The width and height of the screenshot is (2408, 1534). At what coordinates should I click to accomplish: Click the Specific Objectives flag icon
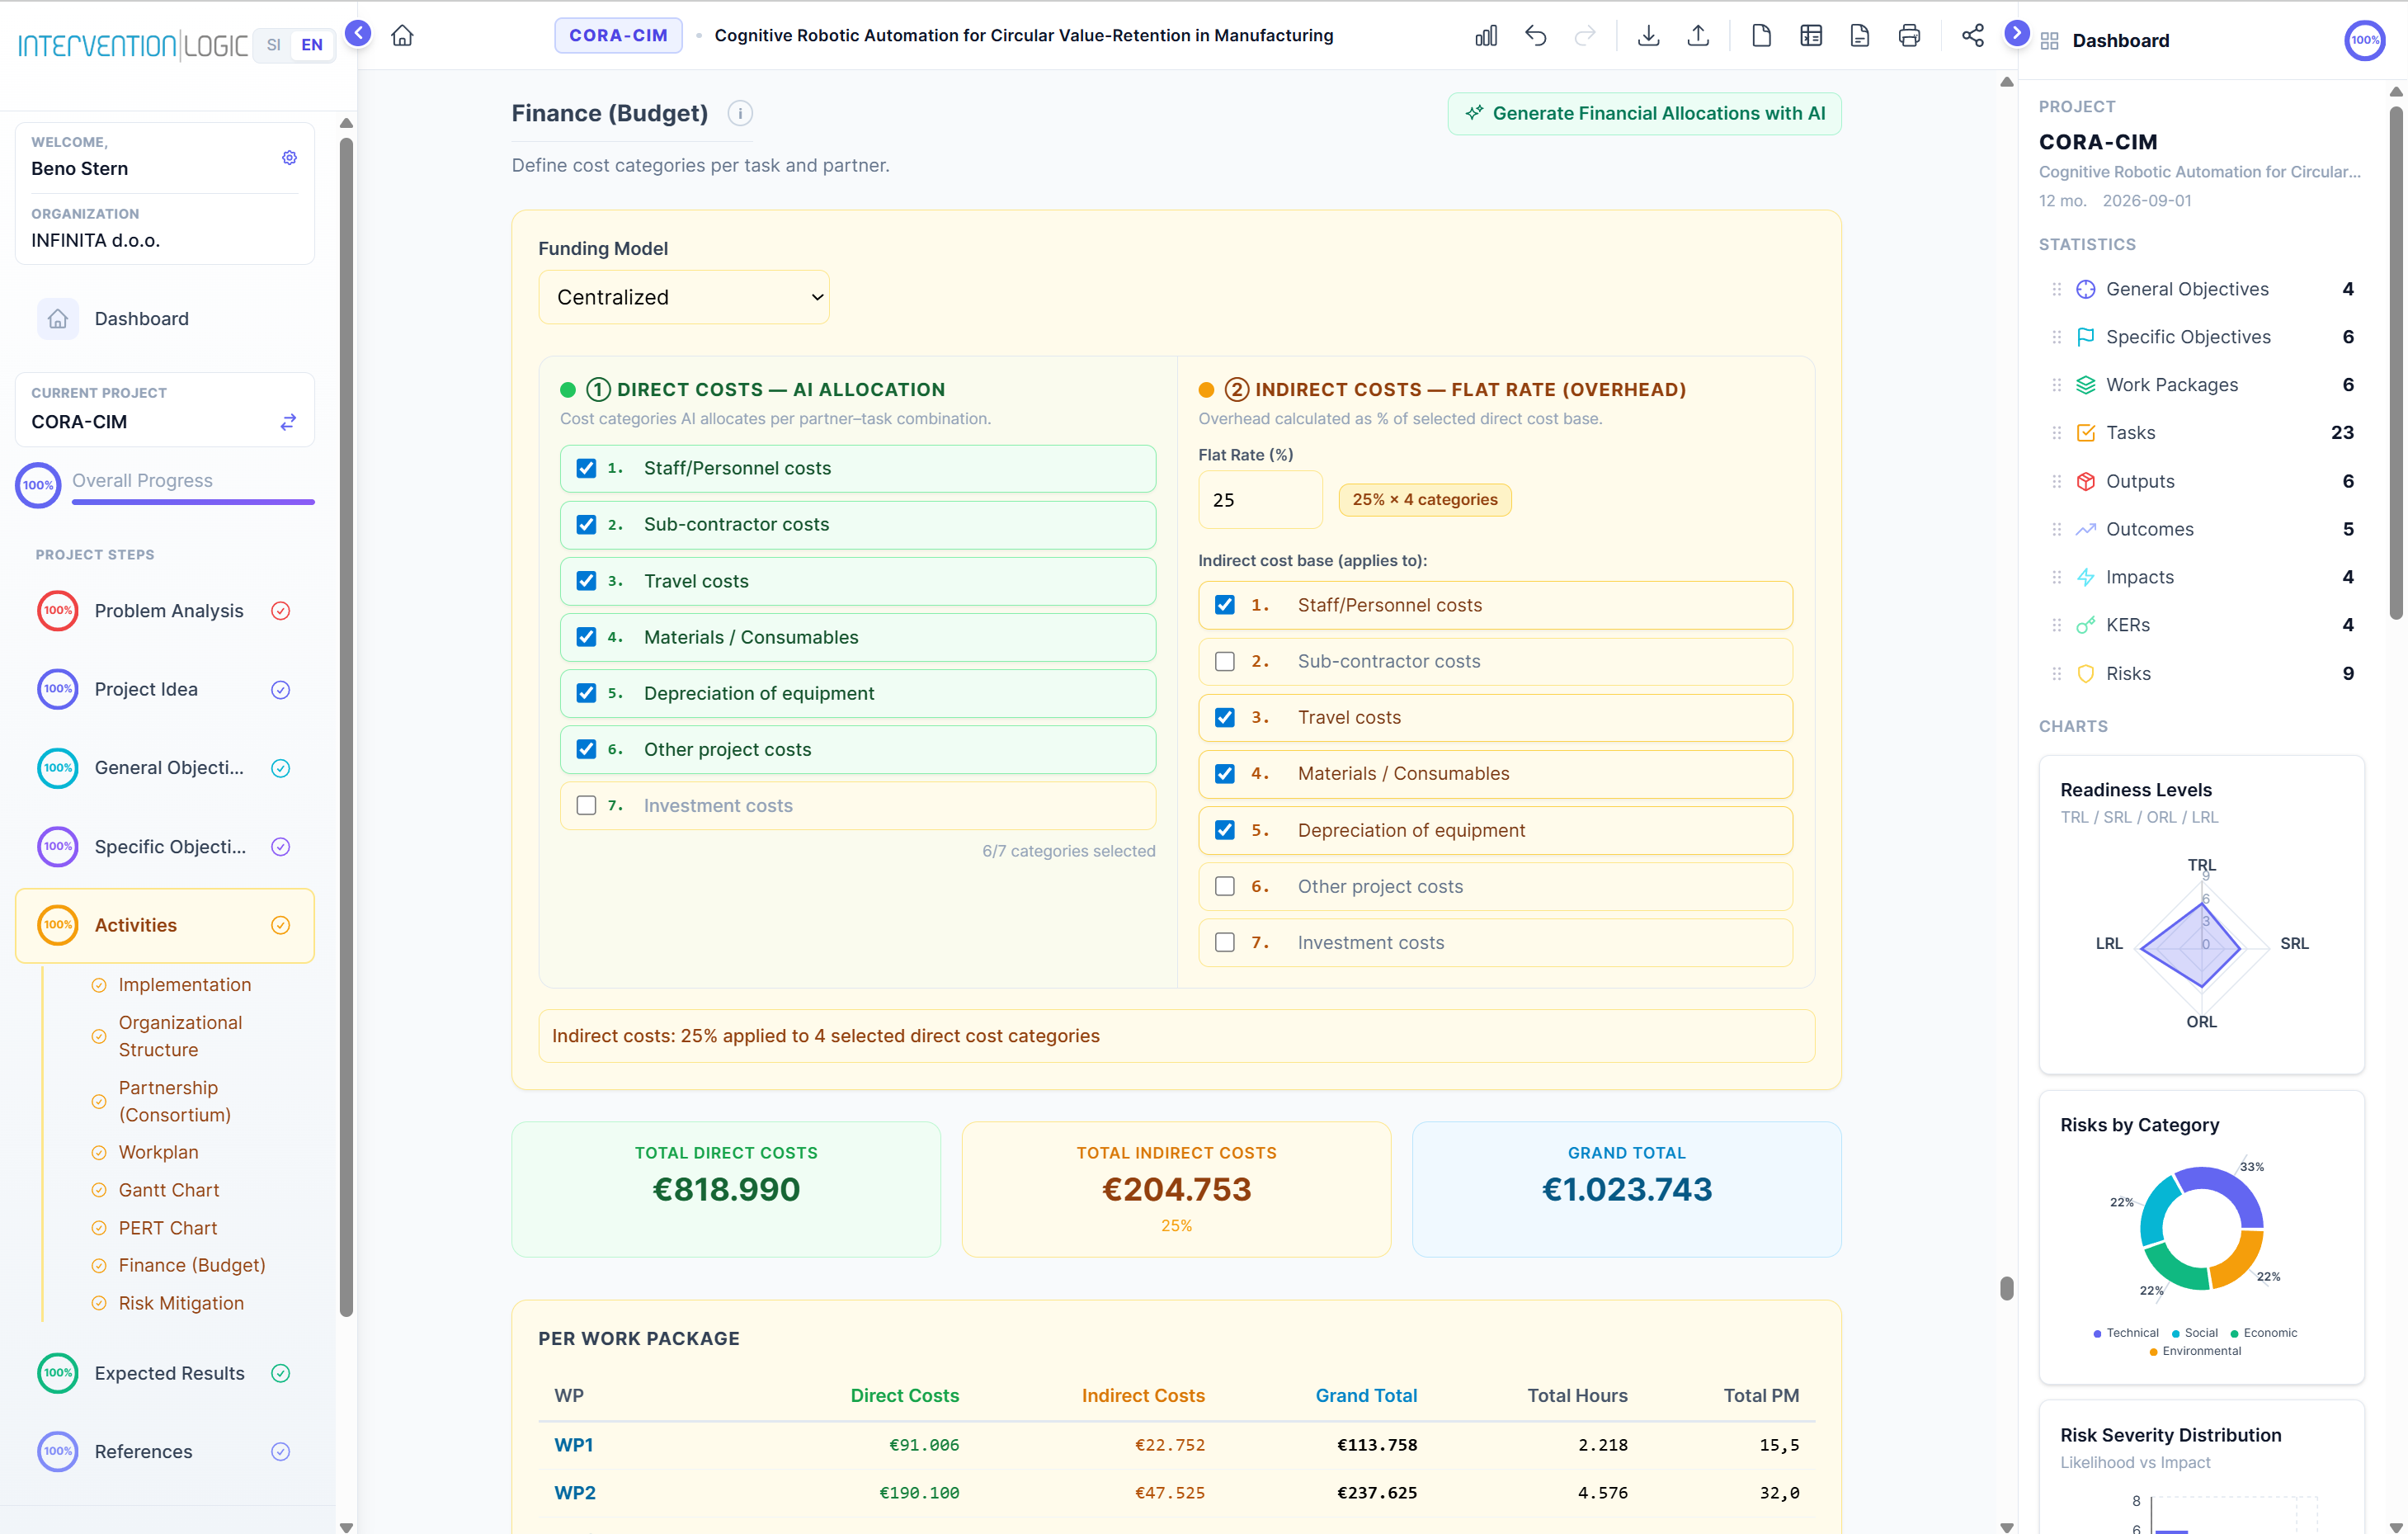click(2085, 337)
